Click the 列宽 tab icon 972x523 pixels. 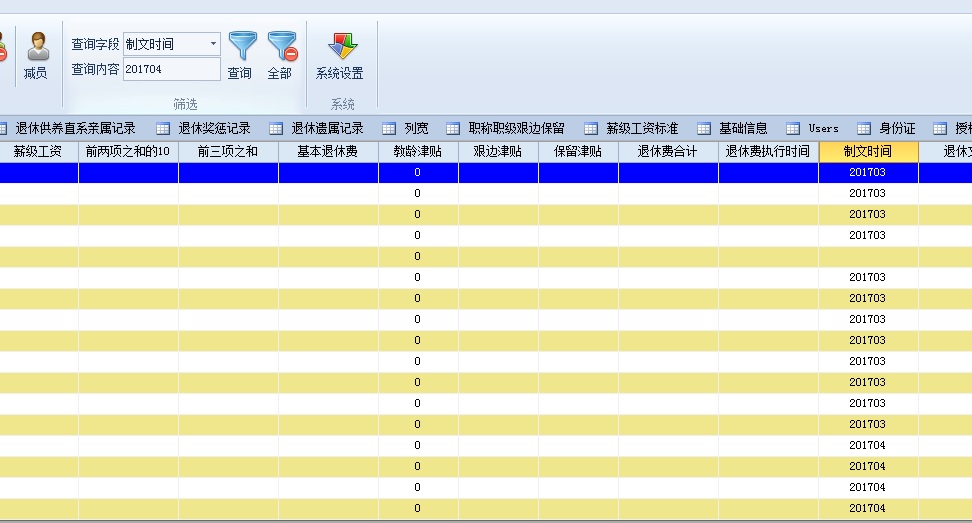pyautogui.click(x=390, y=128)
